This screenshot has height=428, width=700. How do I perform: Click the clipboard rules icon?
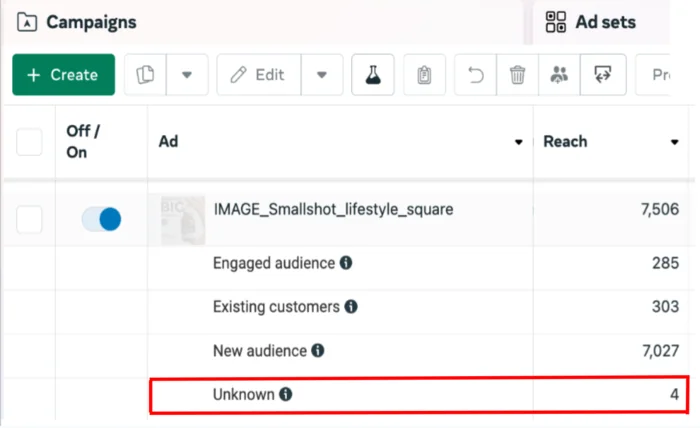click(424, 75)
